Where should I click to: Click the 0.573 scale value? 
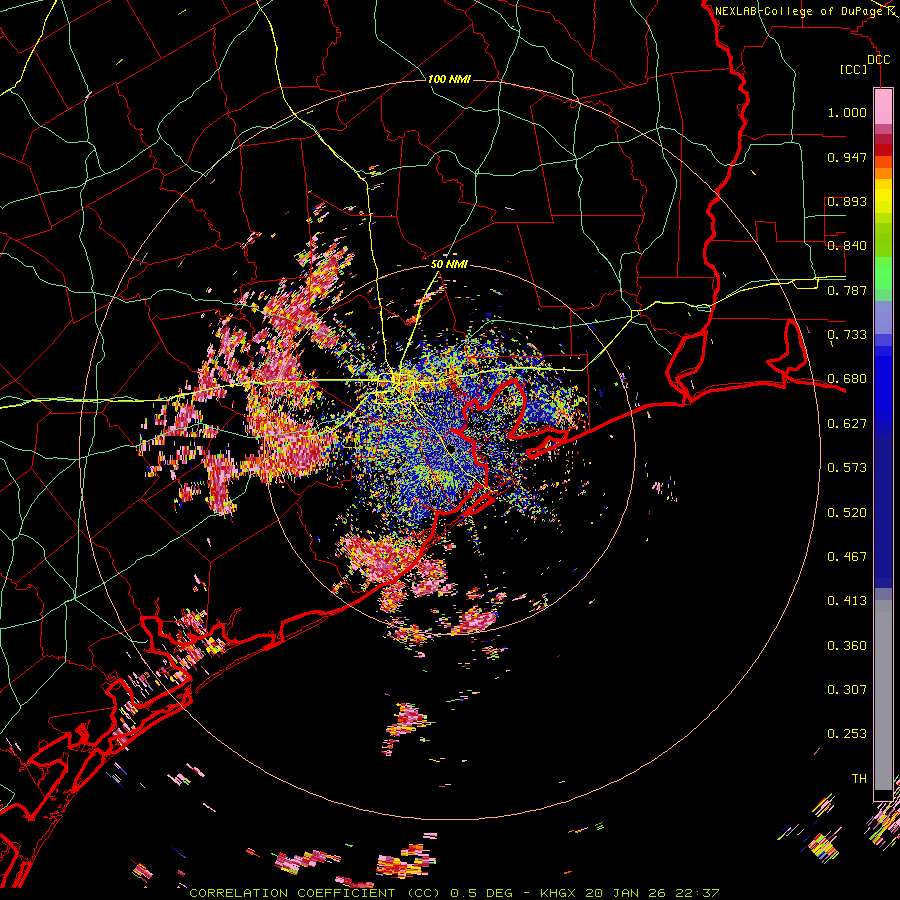(x=847, y=468)
